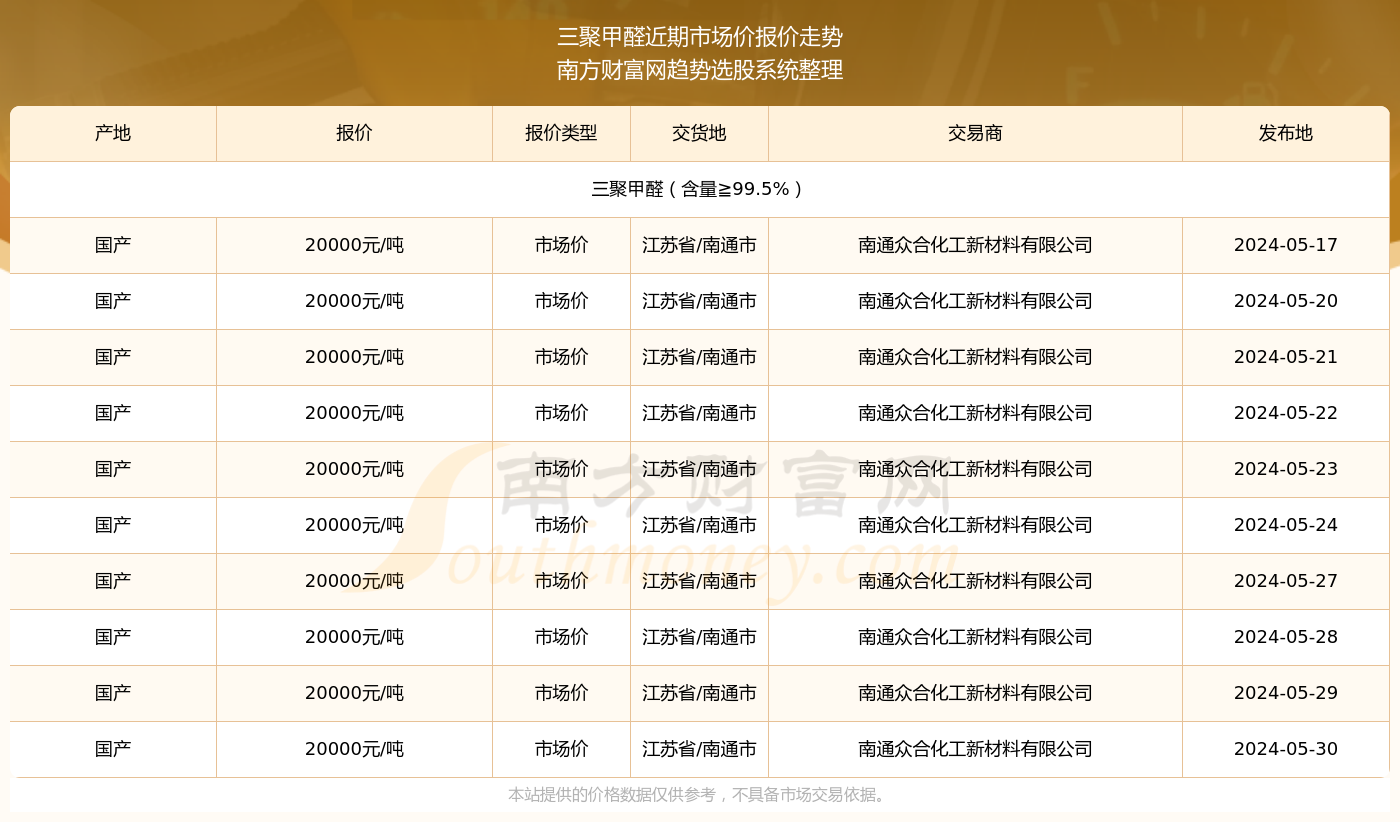This screenshot has width=1400, height=822.
Task: Click the date cell 2024-05-27
Action: (1286, 581)
